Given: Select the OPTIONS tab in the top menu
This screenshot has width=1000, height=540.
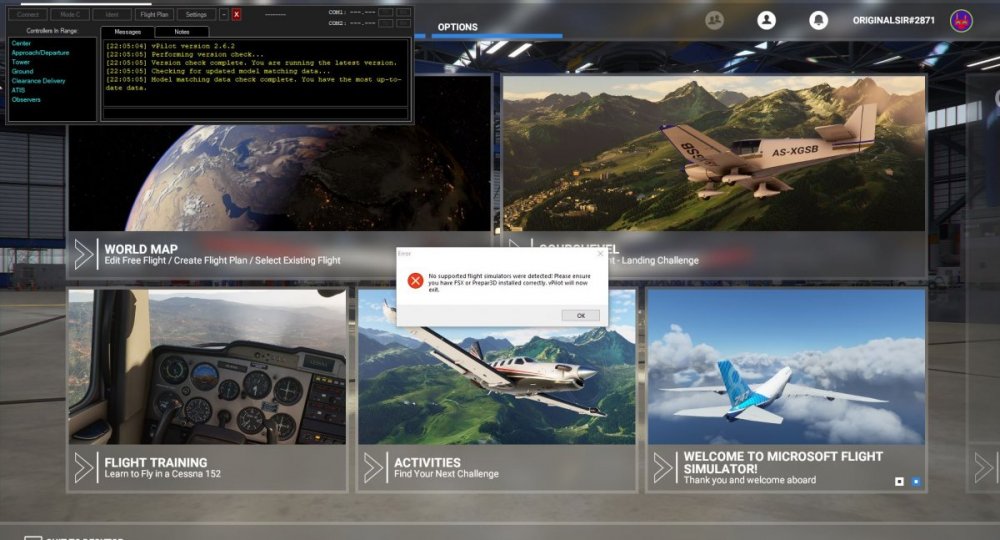Looking at the screenshot, I should click(x=457, y=27).
